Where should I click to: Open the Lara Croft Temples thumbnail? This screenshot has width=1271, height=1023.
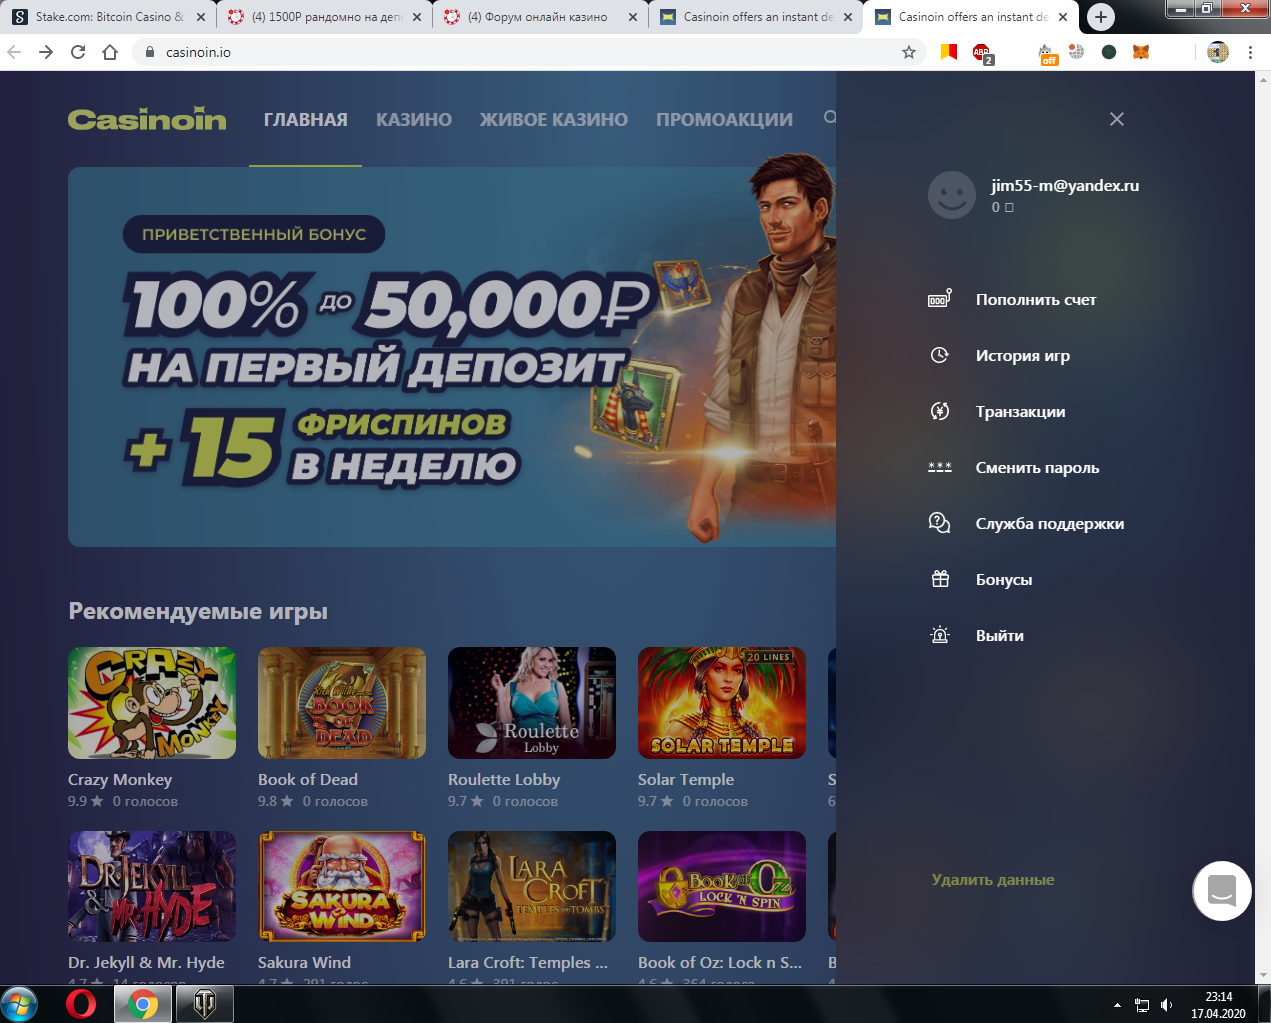(532, 886)
